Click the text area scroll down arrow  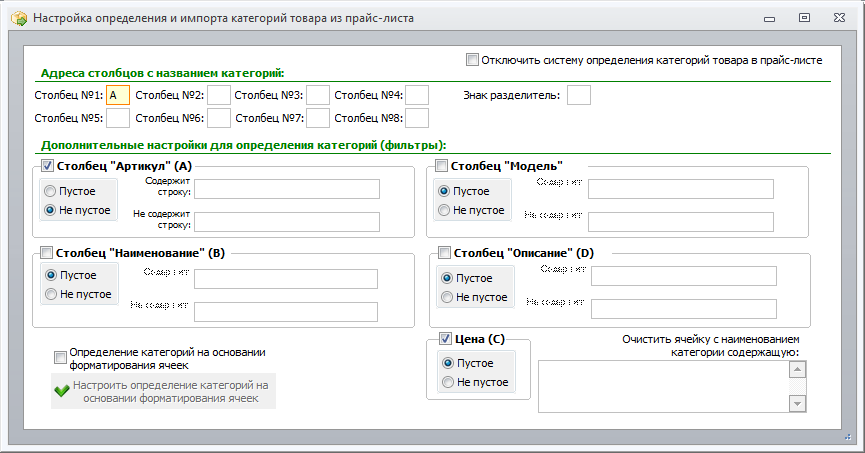coord(797,403)
